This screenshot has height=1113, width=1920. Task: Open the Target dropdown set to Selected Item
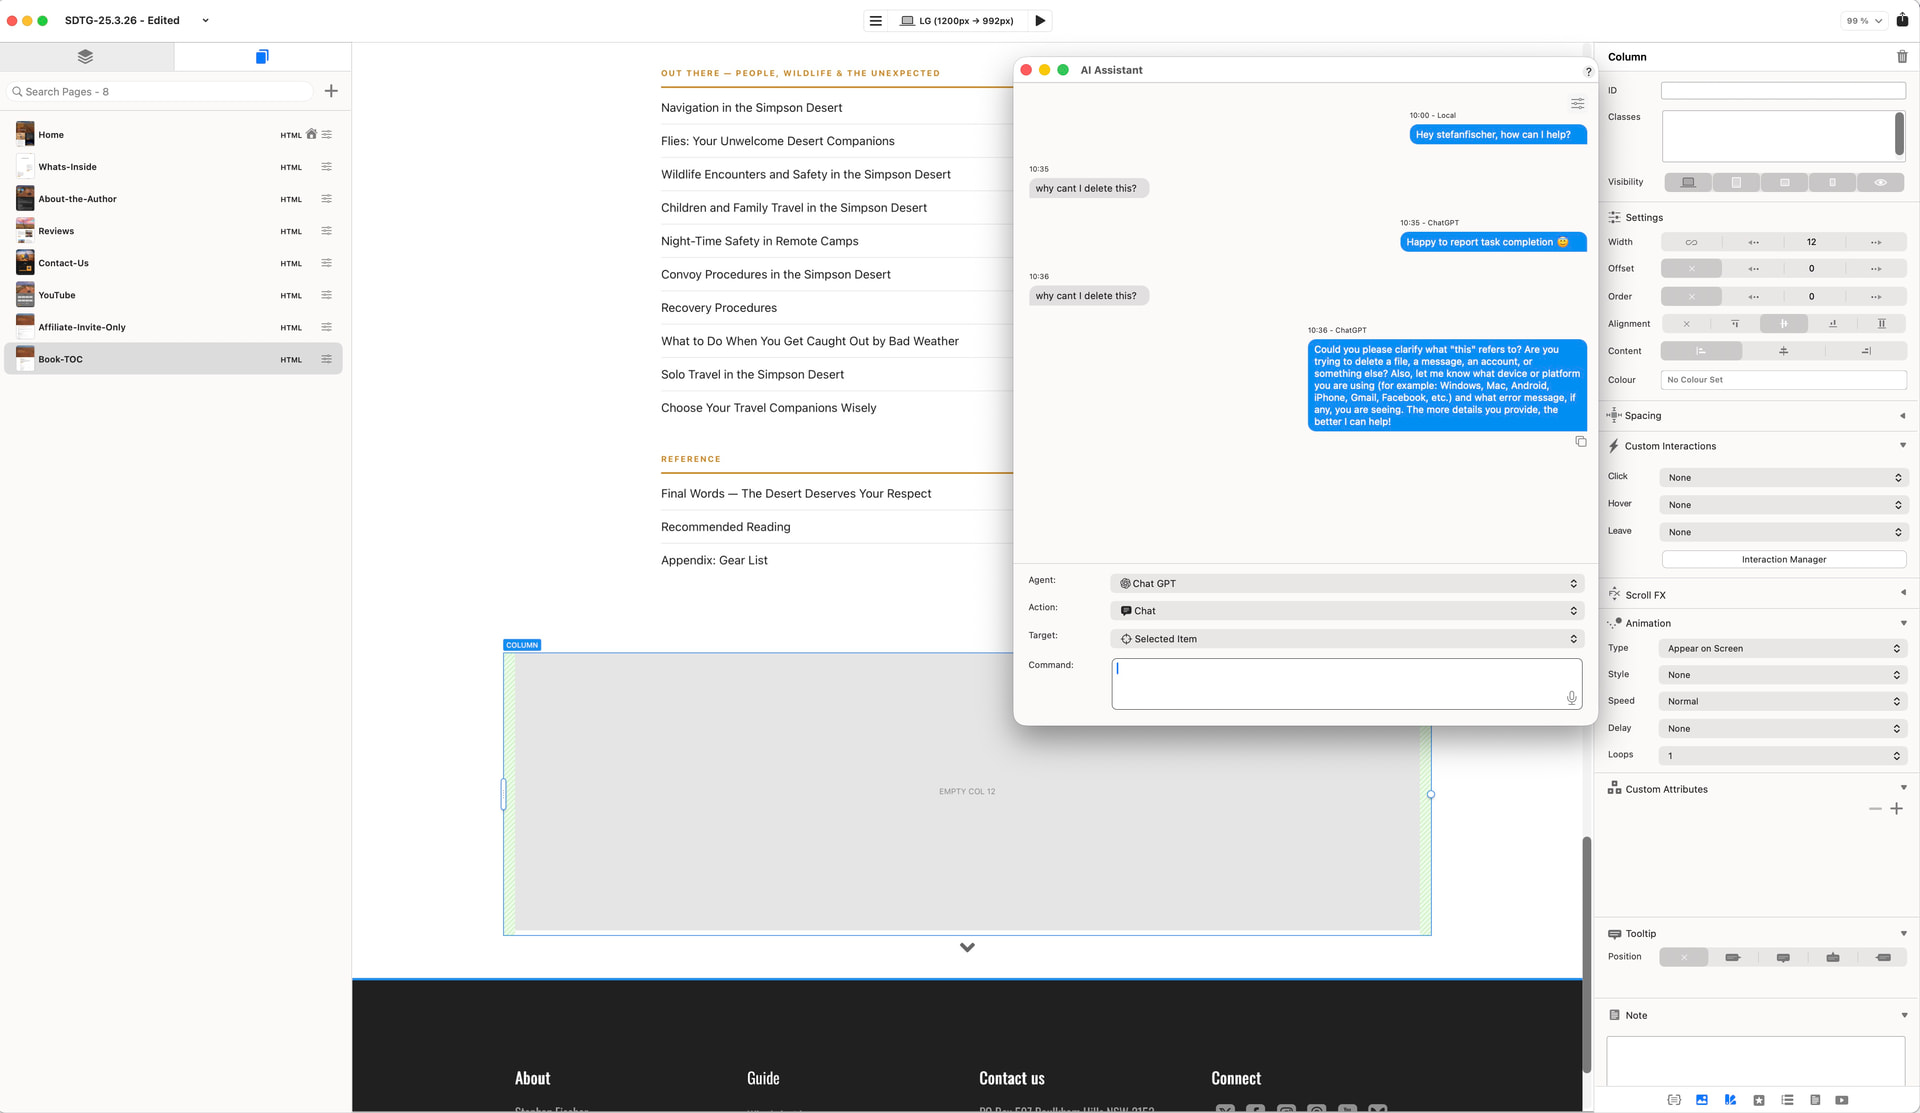coord(1346,639)
